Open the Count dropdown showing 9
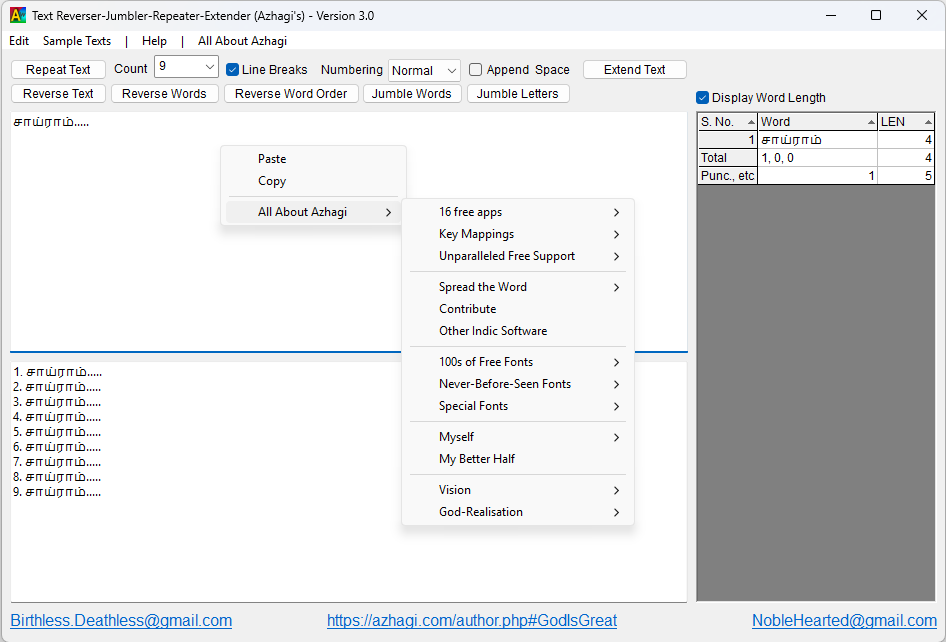 pyautogui.click(x=186, y=67)
